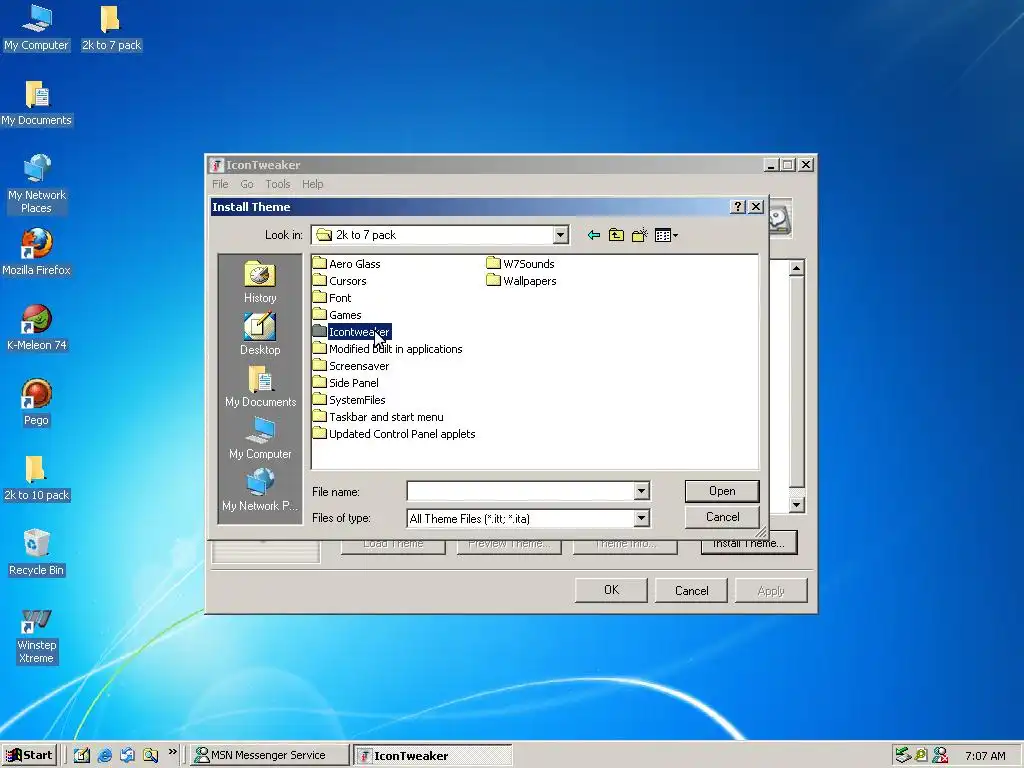This screenshot has height=768, width=1024.
Task: Switch to MSN Messenger Service taskbar button
Action: coord(269,755)
